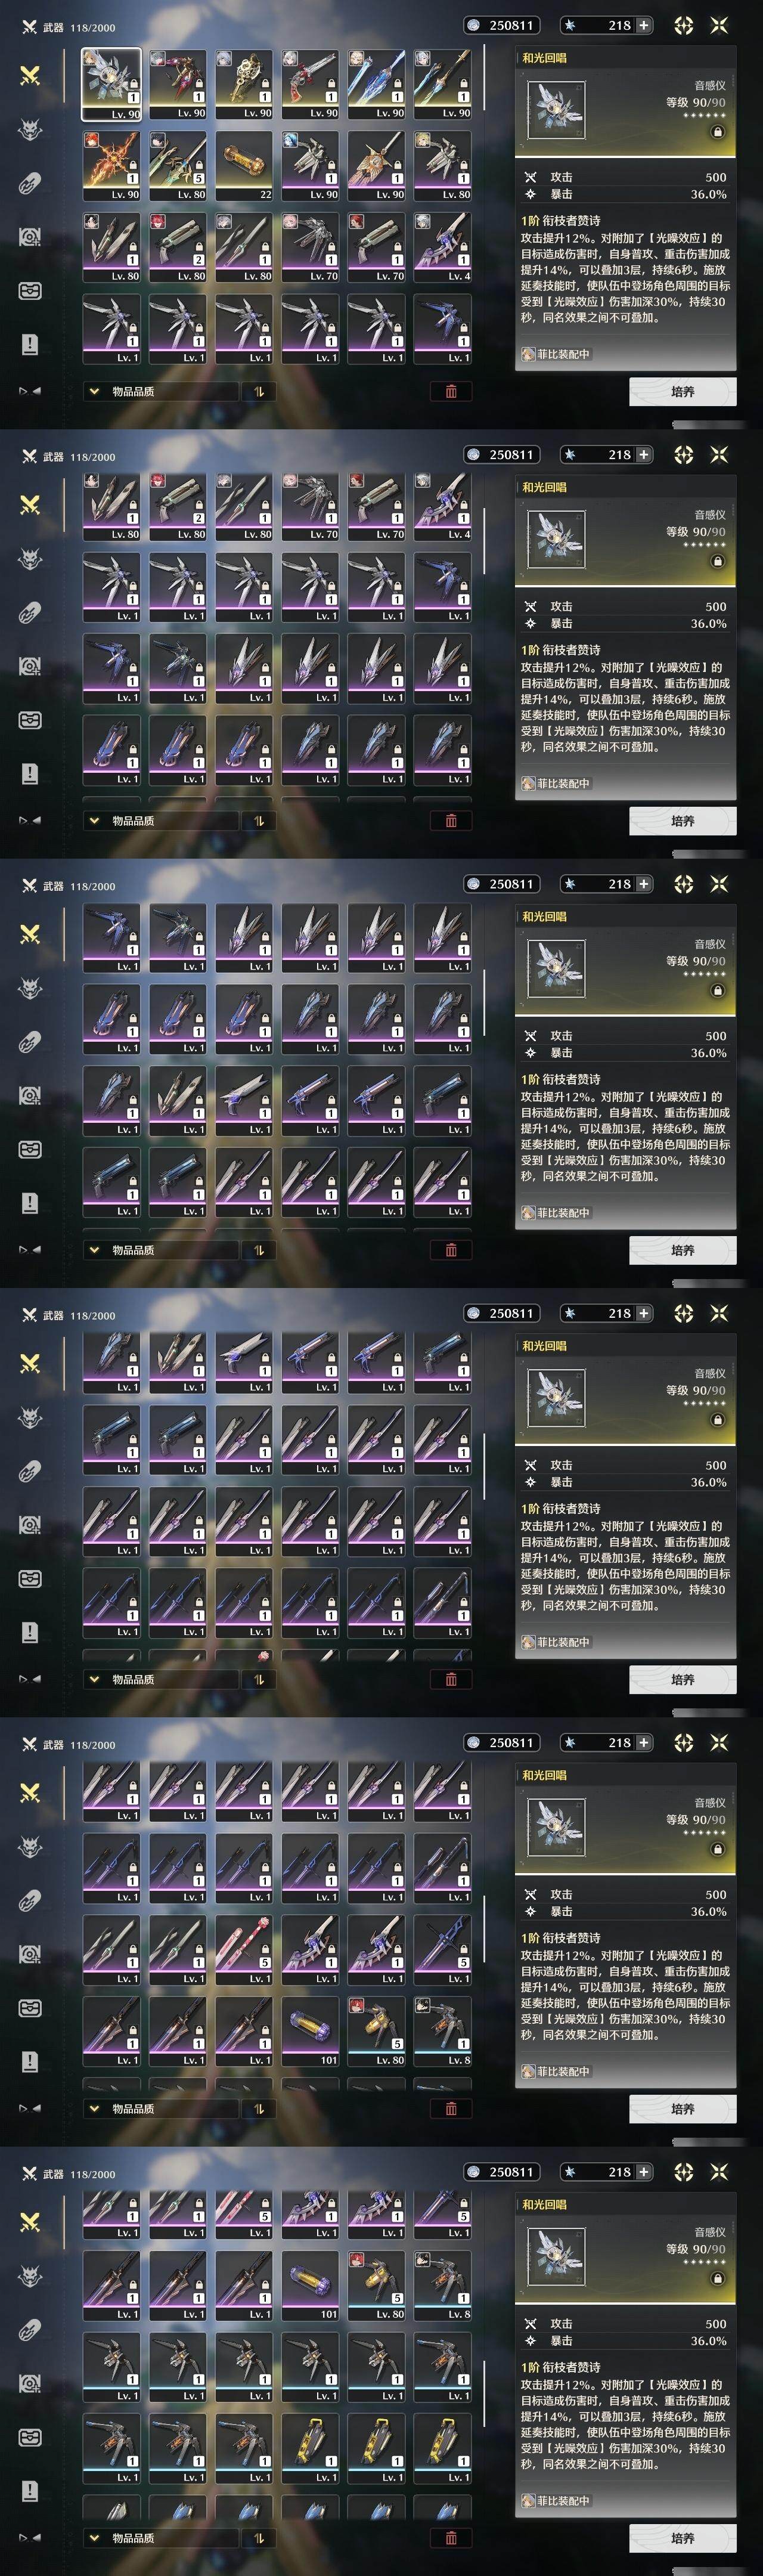Viewport: 763px width, 2576px height.
Task: Expand the 物品品质 dropdown in the bottommost screen
Action: (161, 2538)
